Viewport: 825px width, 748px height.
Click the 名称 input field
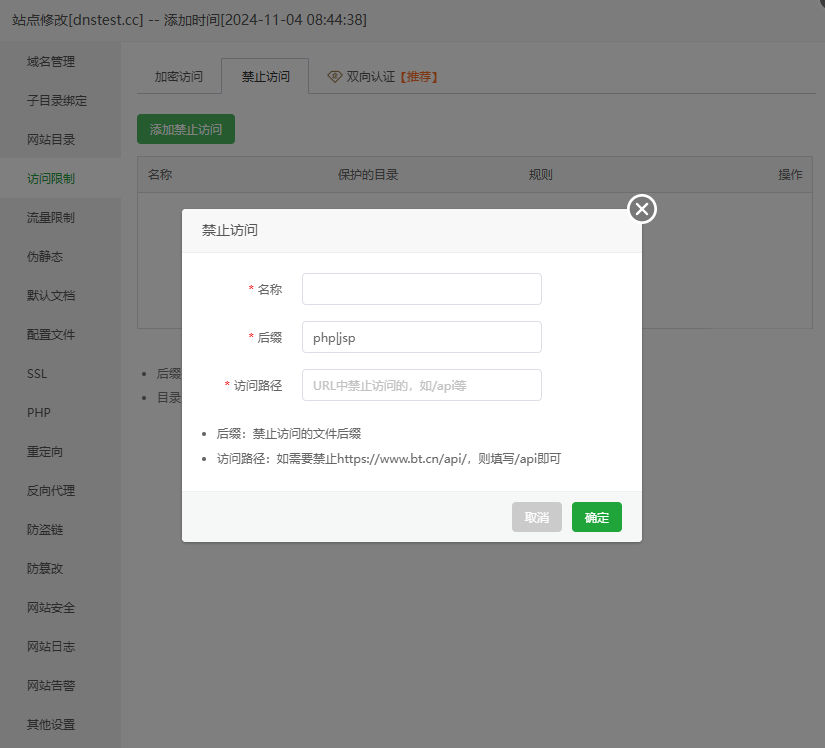[421, 288]
